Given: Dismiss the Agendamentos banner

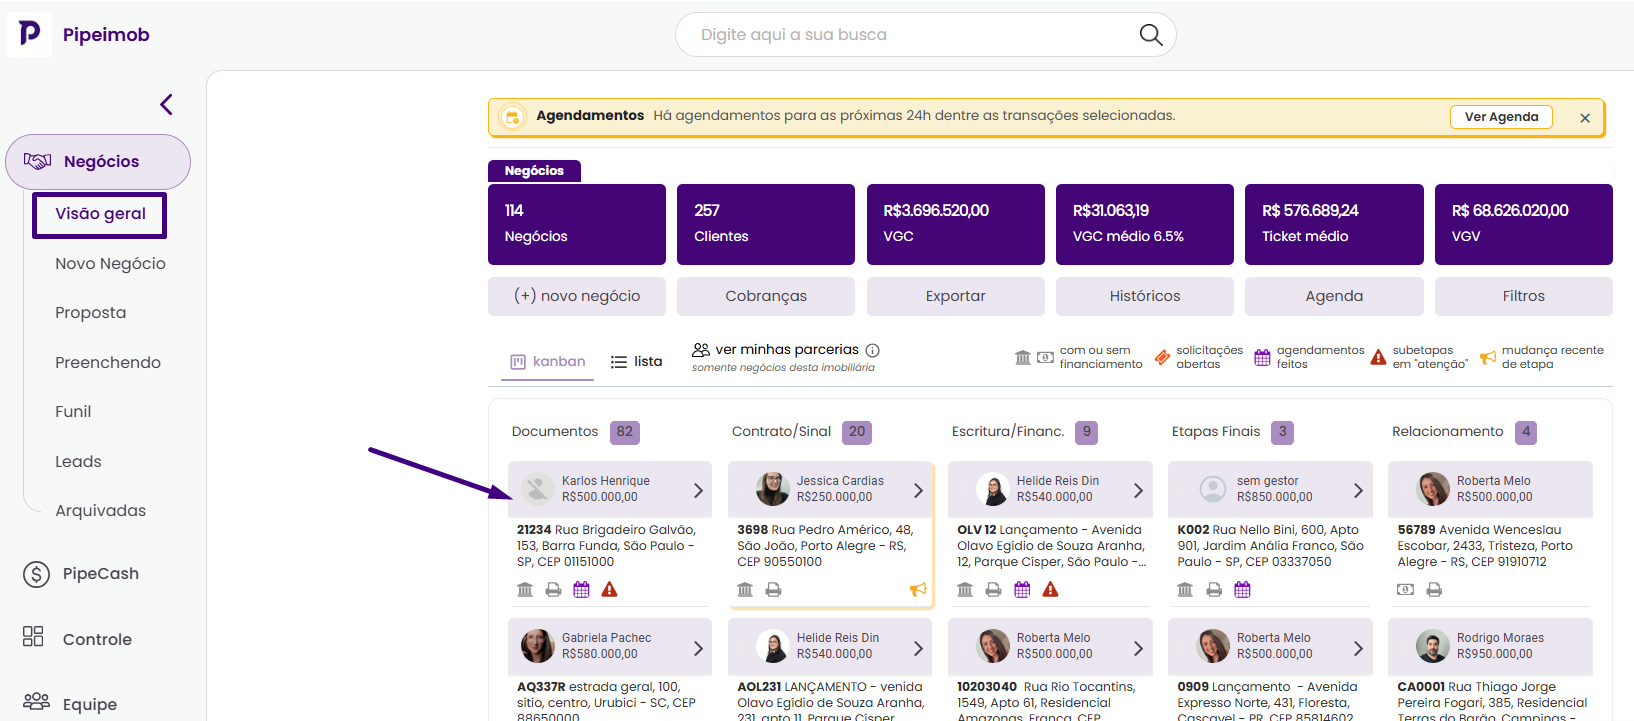Looking at the screenshot, I should [1585, 118].
